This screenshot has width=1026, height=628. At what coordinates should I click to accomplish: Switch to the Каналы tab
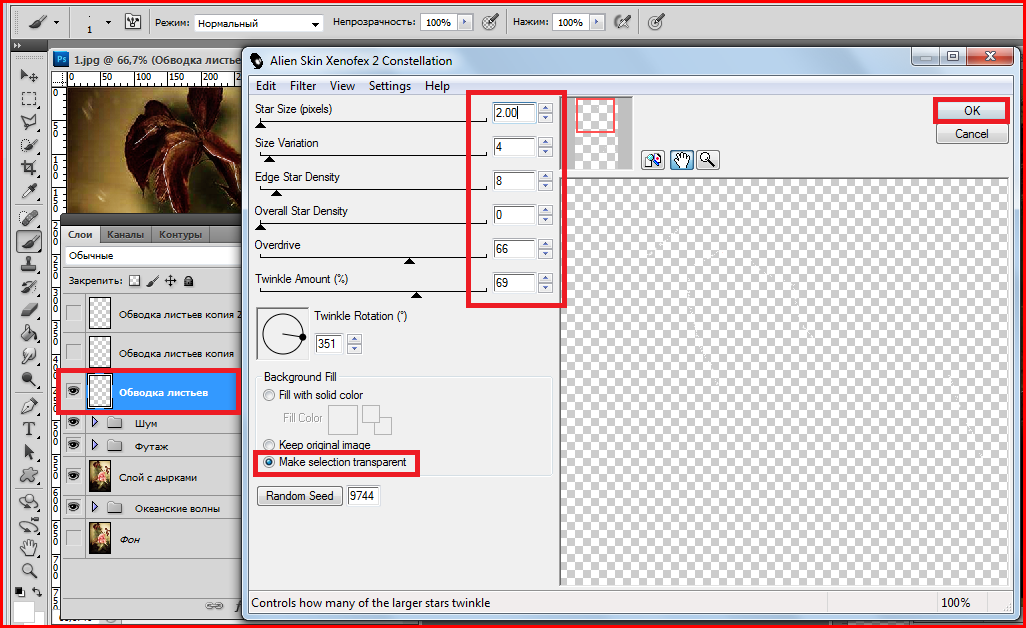click(125, 234)
